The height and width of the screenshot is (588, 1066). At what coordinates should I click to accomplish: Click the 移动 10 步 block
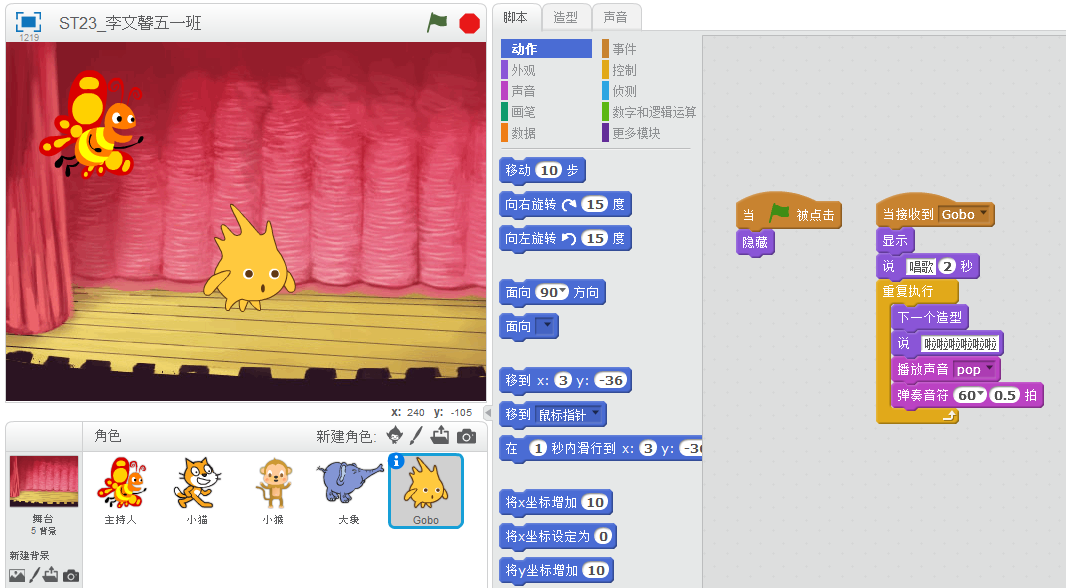pos(542,171)
